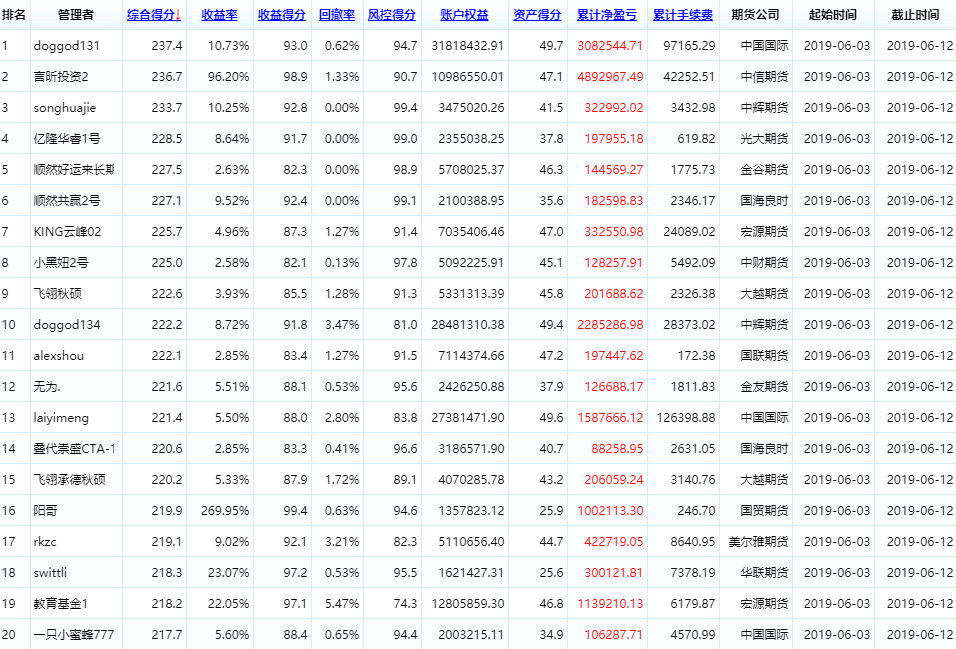The height and width of the screenshot is (649, 956).
Task: Select manager 教育基金1
Action: click(61, 604)
